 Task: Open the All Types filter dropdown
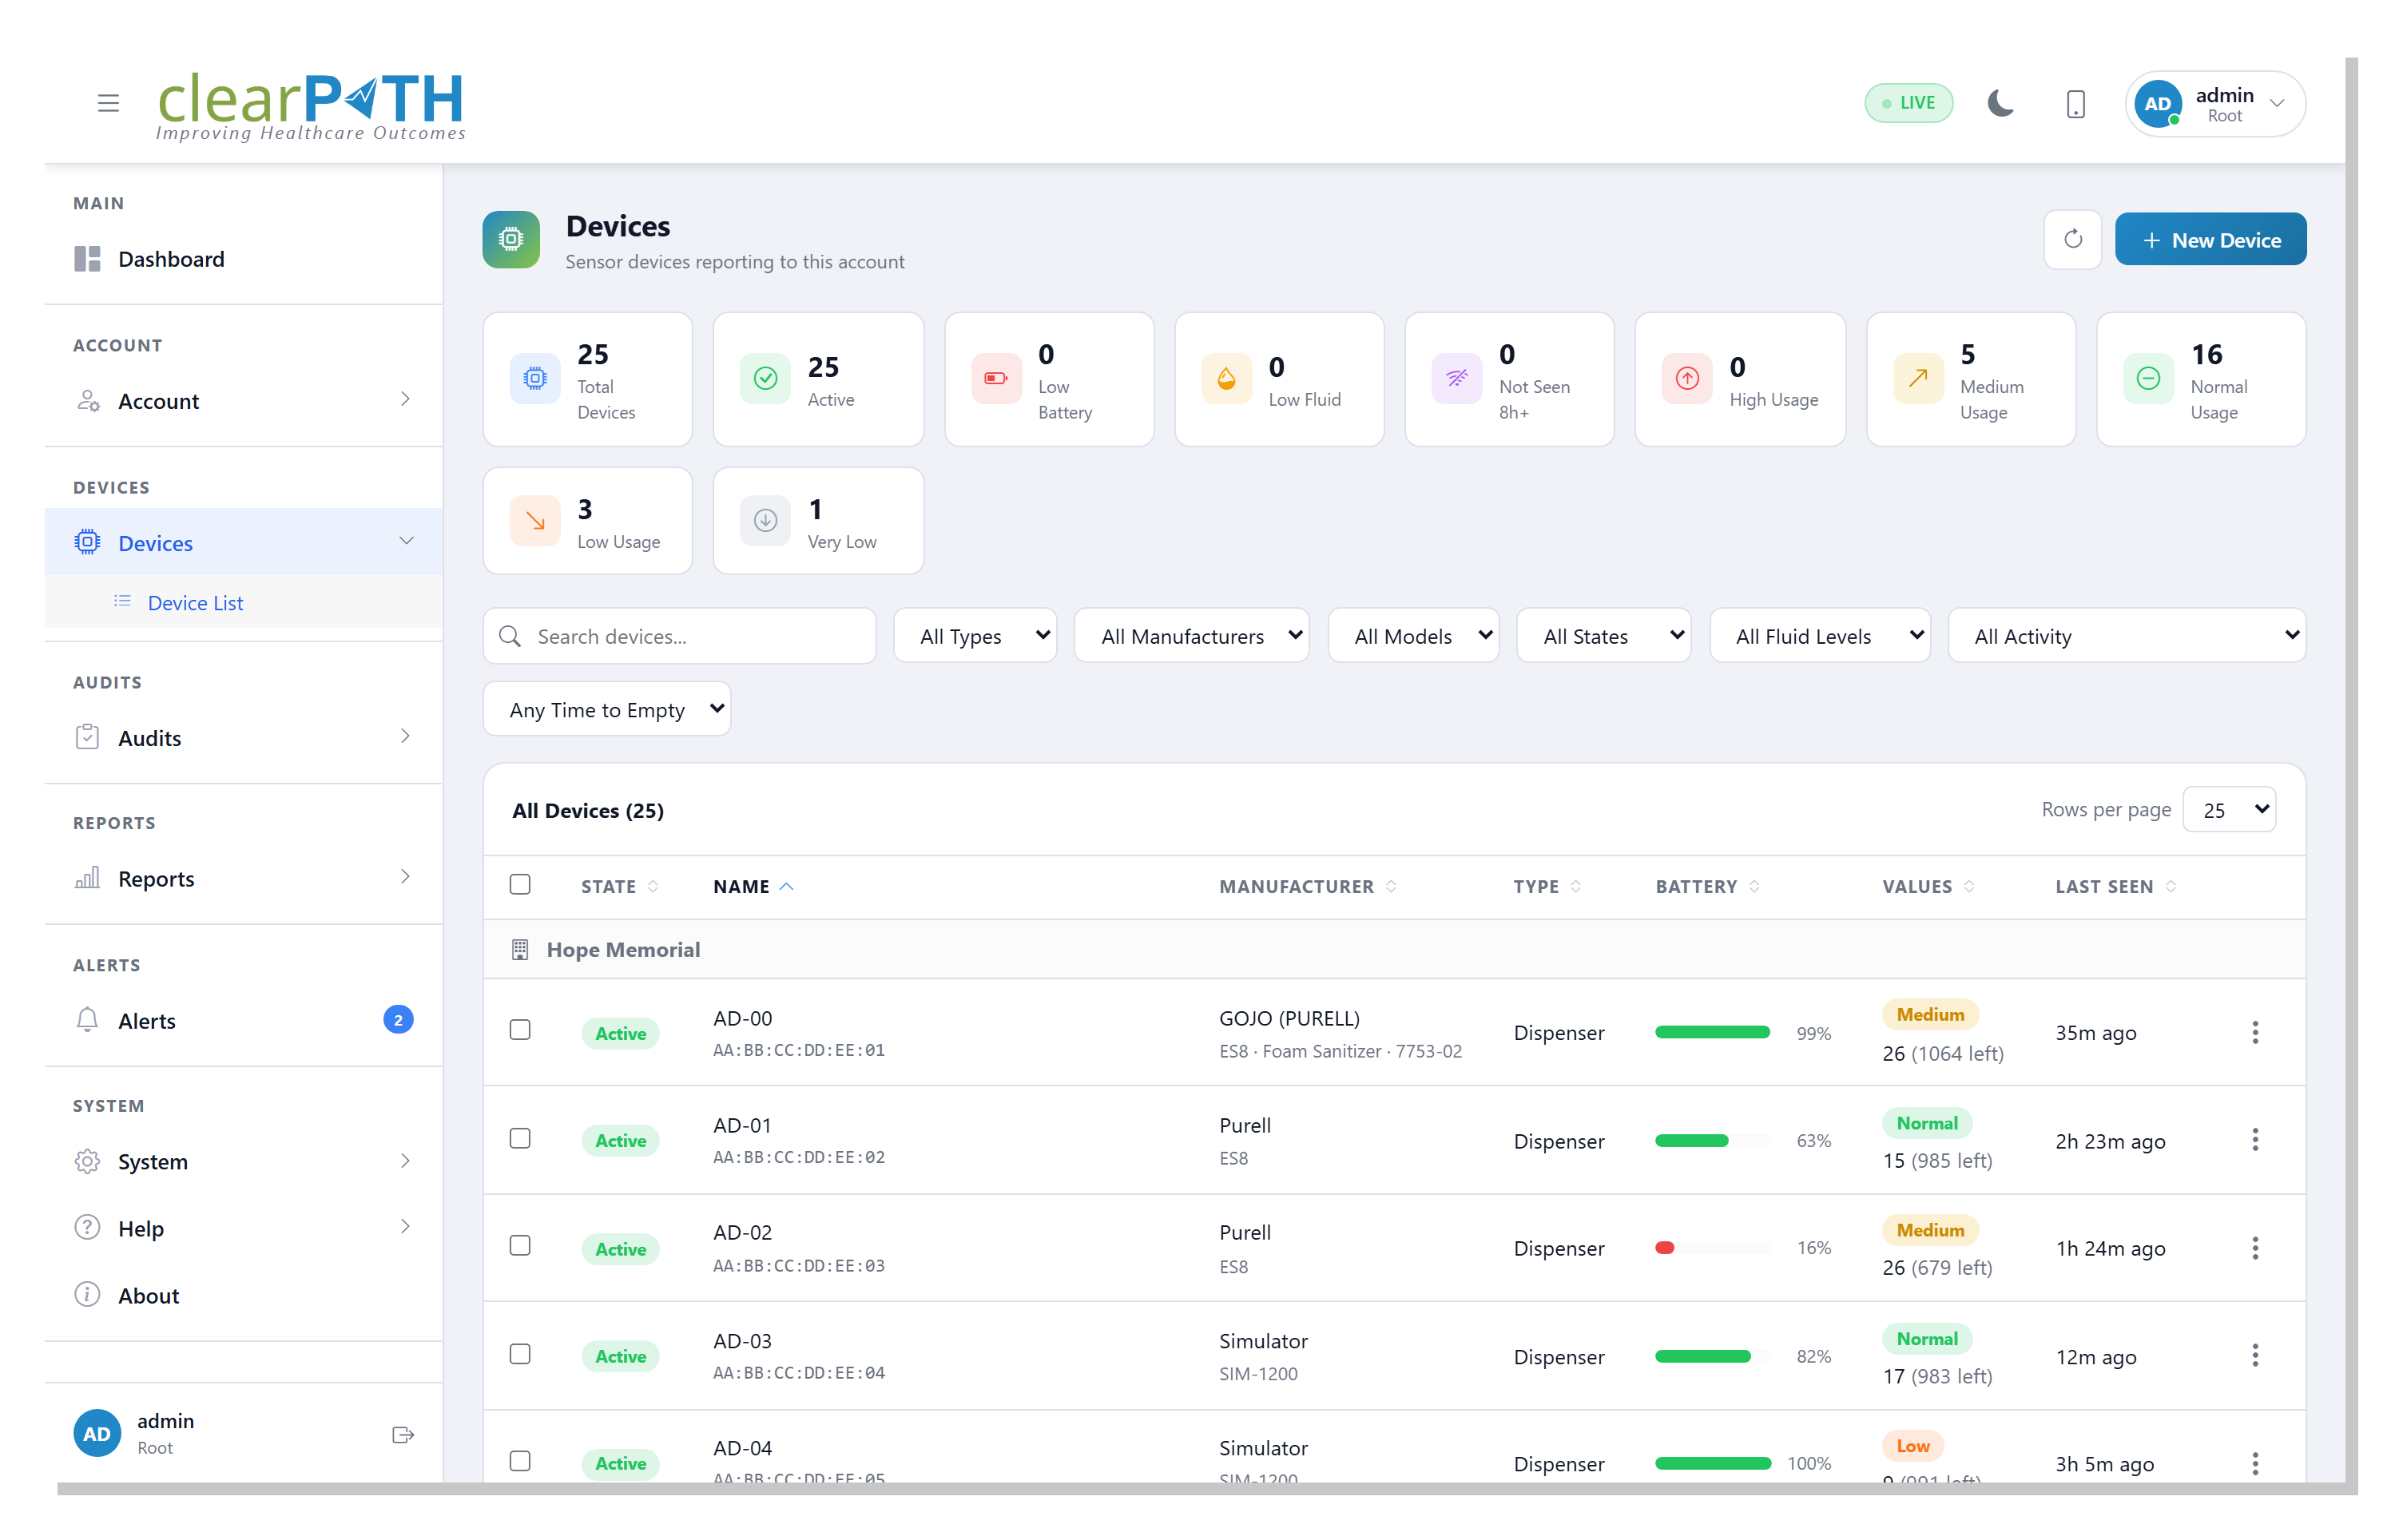tap(975, 636)
